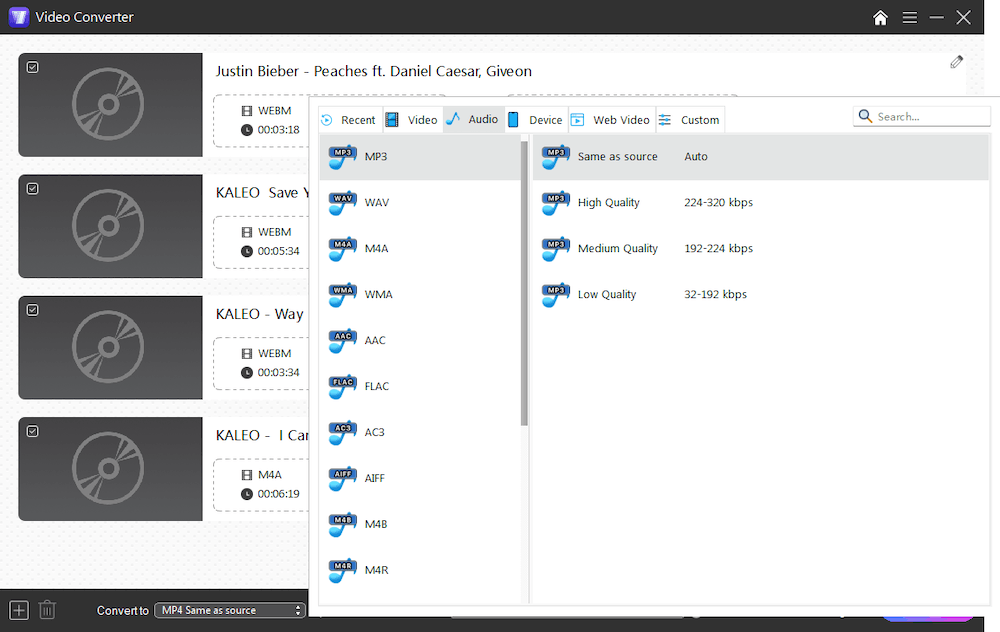Open the Convert to format dropdown

coord(230,610)
